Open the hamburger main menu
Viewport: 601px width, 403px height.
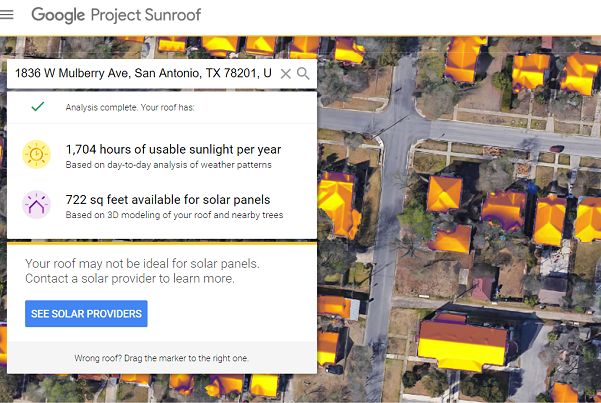(x=8, y=15)
